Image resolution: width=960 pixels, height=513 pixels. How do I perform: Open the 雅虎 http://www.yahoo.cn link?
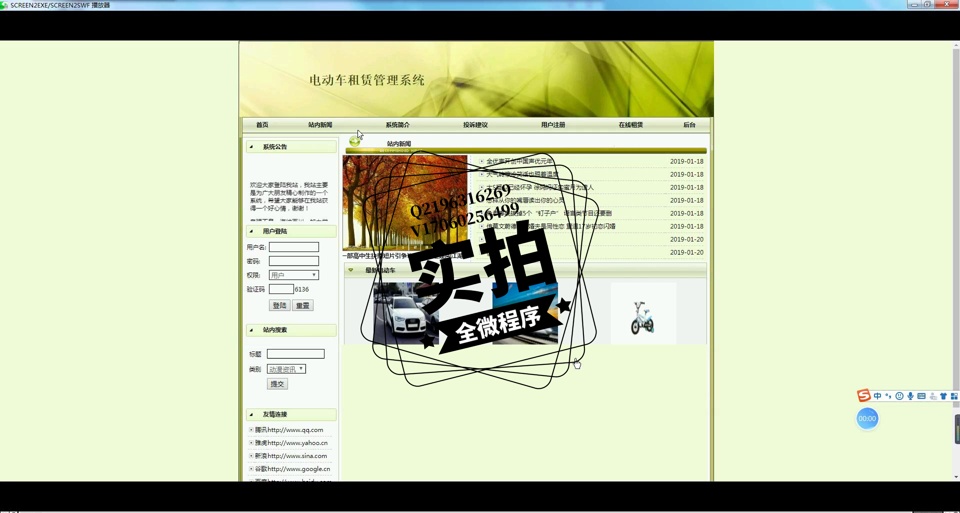click(291, 443)
